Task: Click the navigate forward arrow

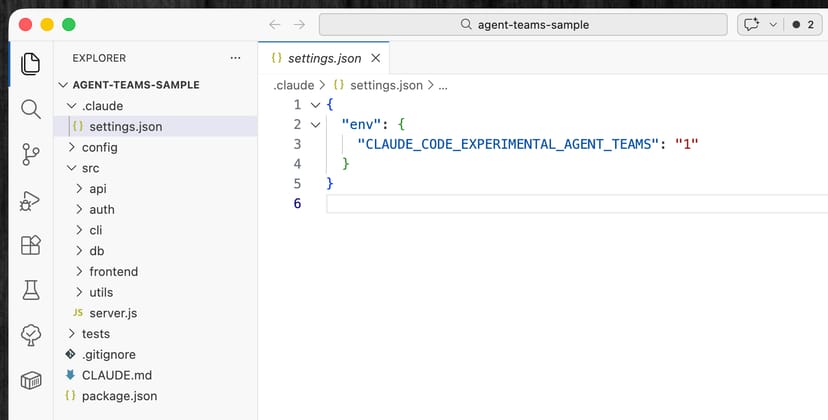Action: [299, 25]
